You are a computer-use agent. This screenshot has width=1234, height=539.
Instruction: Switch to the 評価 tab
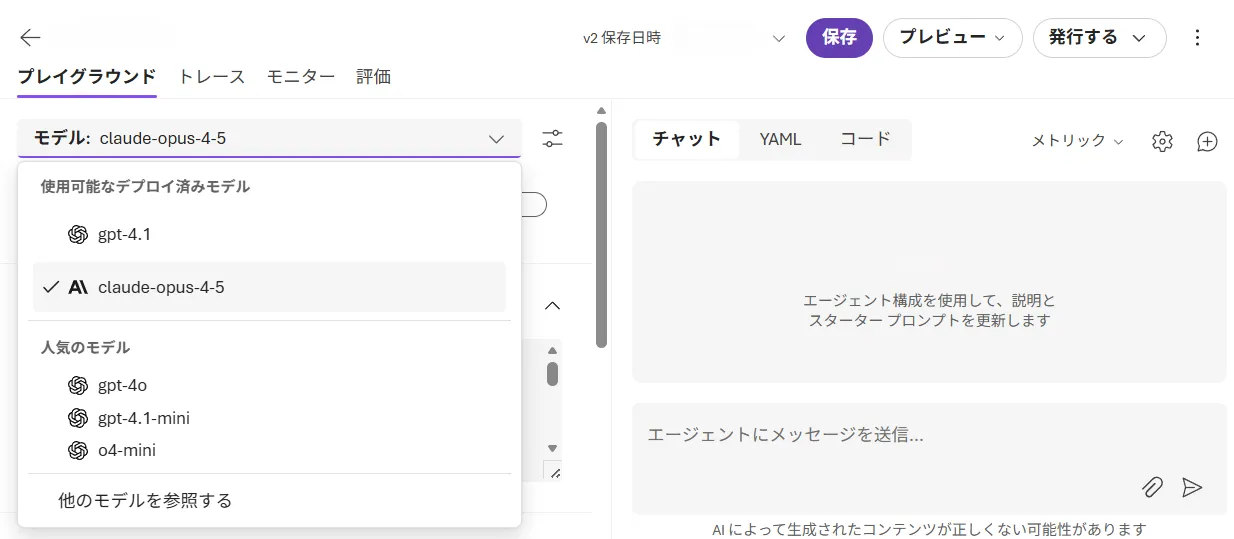[374, 76]
